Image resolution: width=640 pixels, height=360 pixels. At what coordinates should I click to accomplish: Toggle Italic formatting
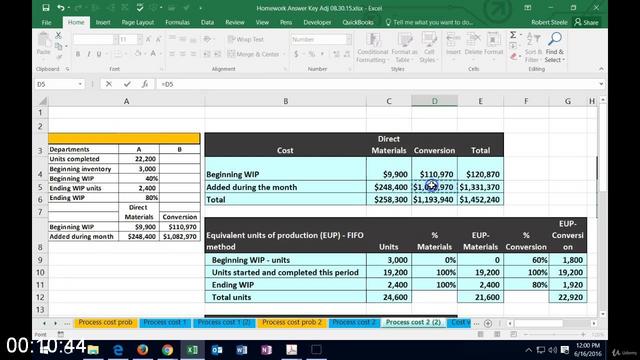click(x=89, y=54)
